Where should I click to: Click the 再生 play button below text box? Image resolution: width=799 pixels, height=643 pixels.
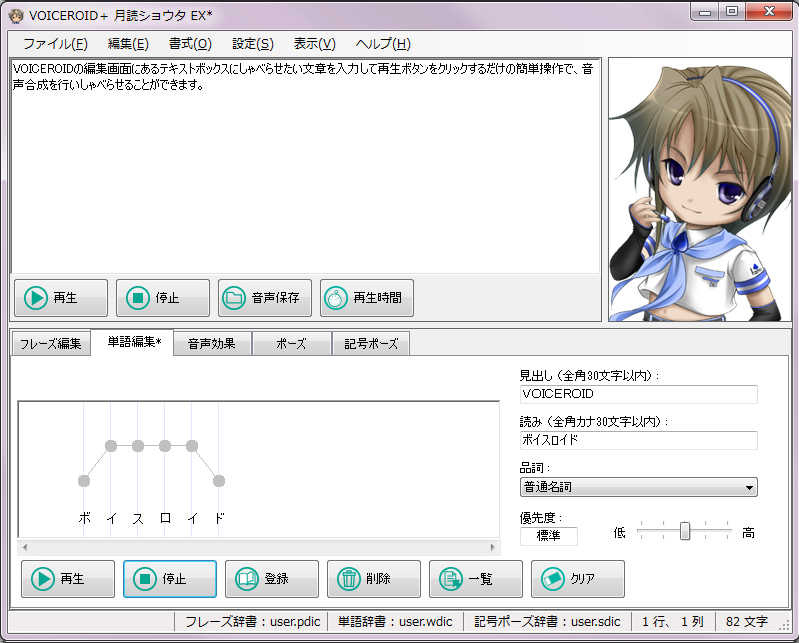(61, 298)
